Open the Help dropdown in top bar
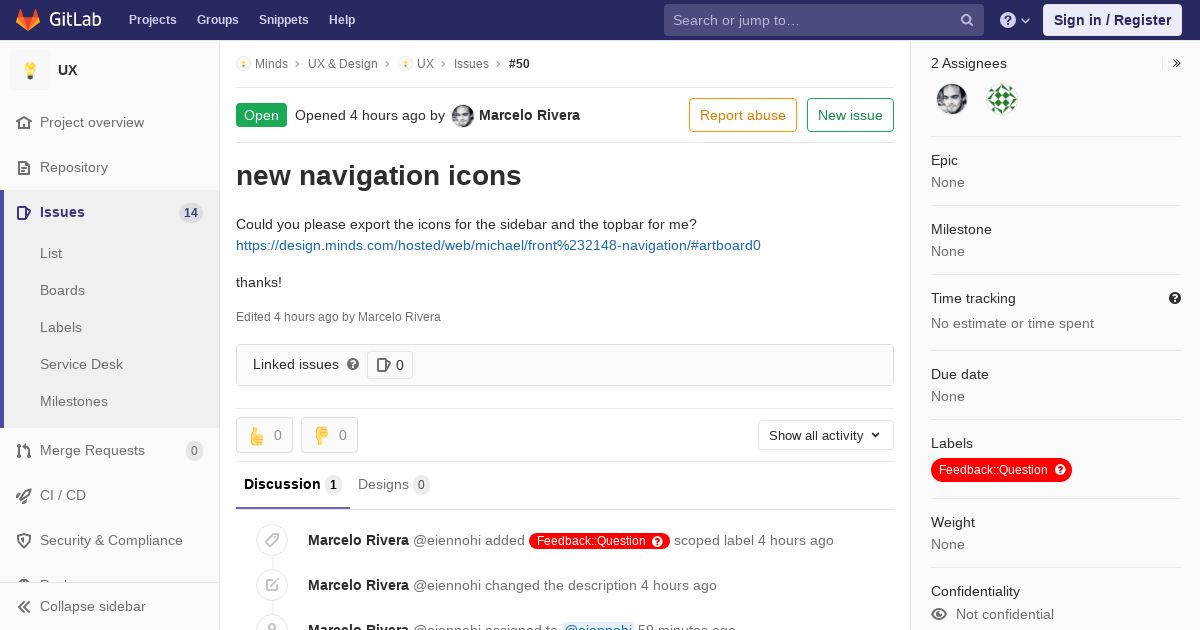Viewport: 1200px width, 630px height. click(x=1015, y=20)
